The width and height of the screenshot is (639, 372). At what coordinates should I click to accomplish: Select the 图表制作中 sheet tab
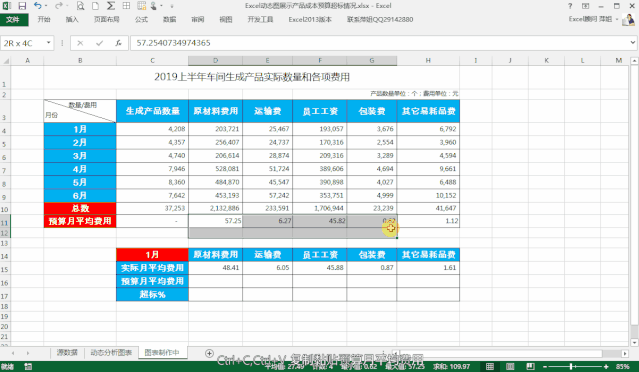point(162,353)
